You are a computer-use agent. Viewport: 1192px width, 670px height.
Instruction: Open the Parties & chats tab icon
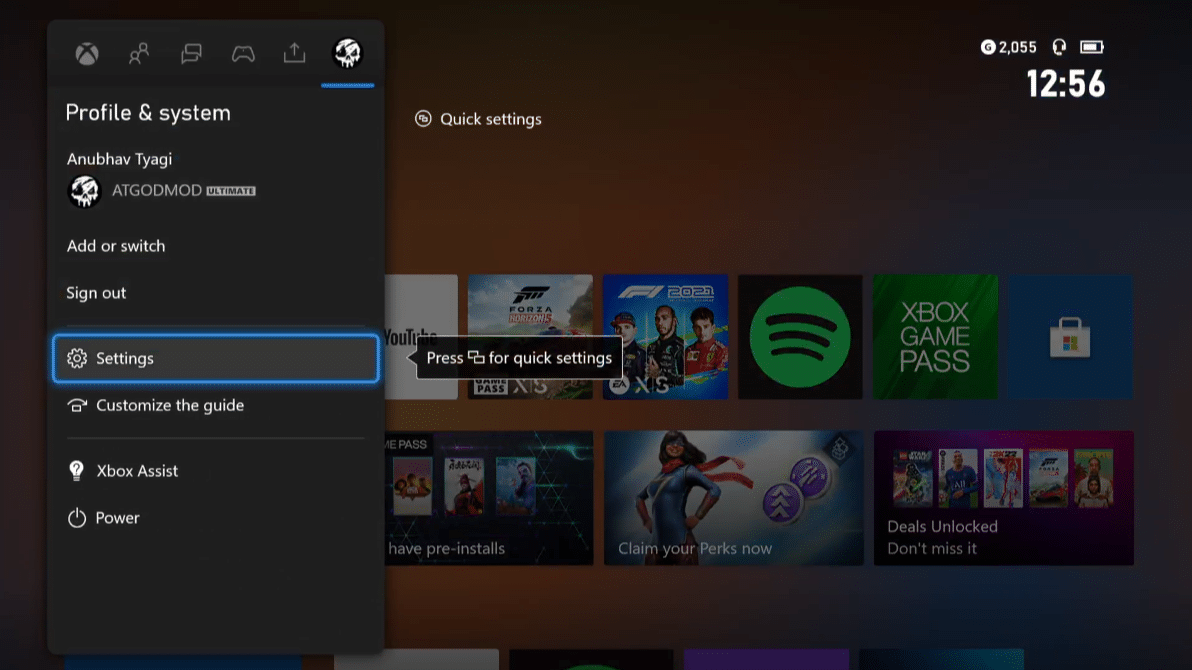(x=191, y=53)
